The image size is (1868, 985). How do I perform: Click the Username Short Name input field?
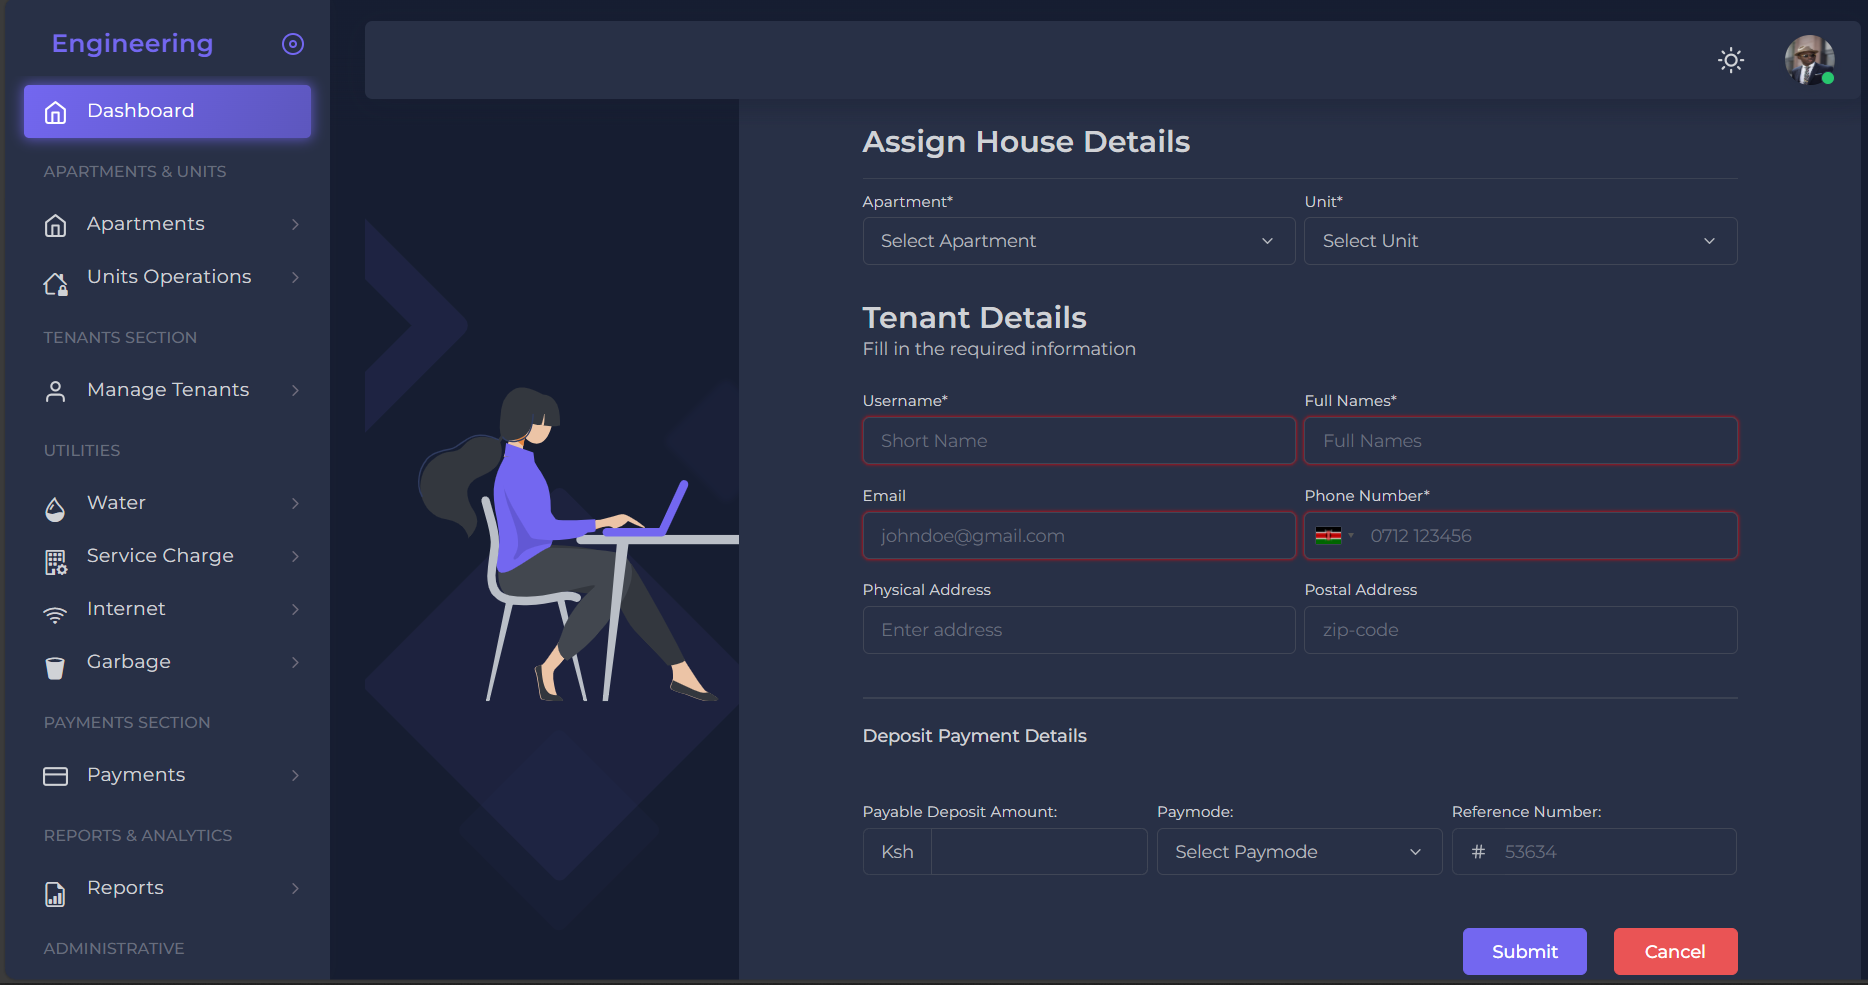[x=1078, y=440]
